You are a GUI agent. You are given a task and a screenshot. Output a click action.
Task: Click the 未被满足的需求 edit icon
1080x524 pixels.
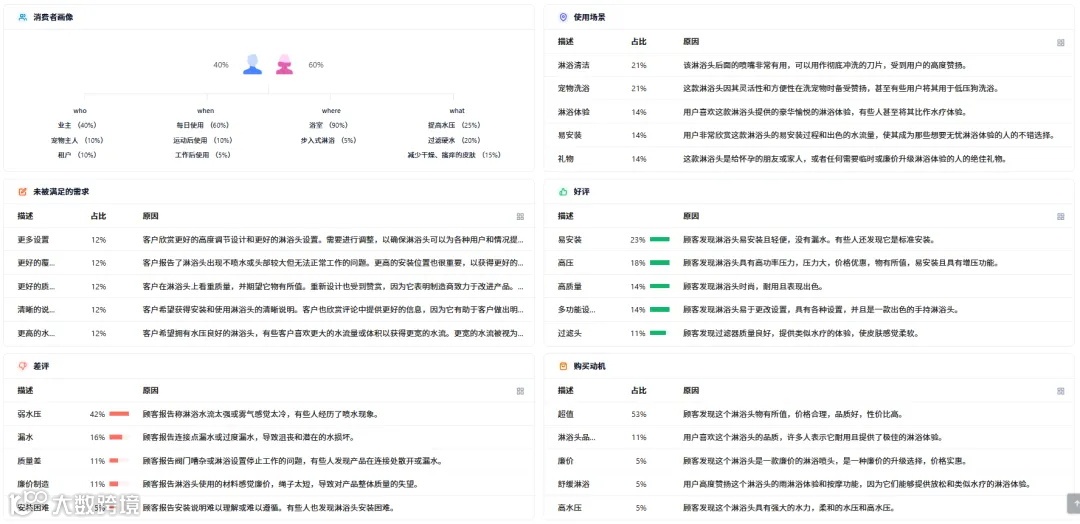pos(23,191)
